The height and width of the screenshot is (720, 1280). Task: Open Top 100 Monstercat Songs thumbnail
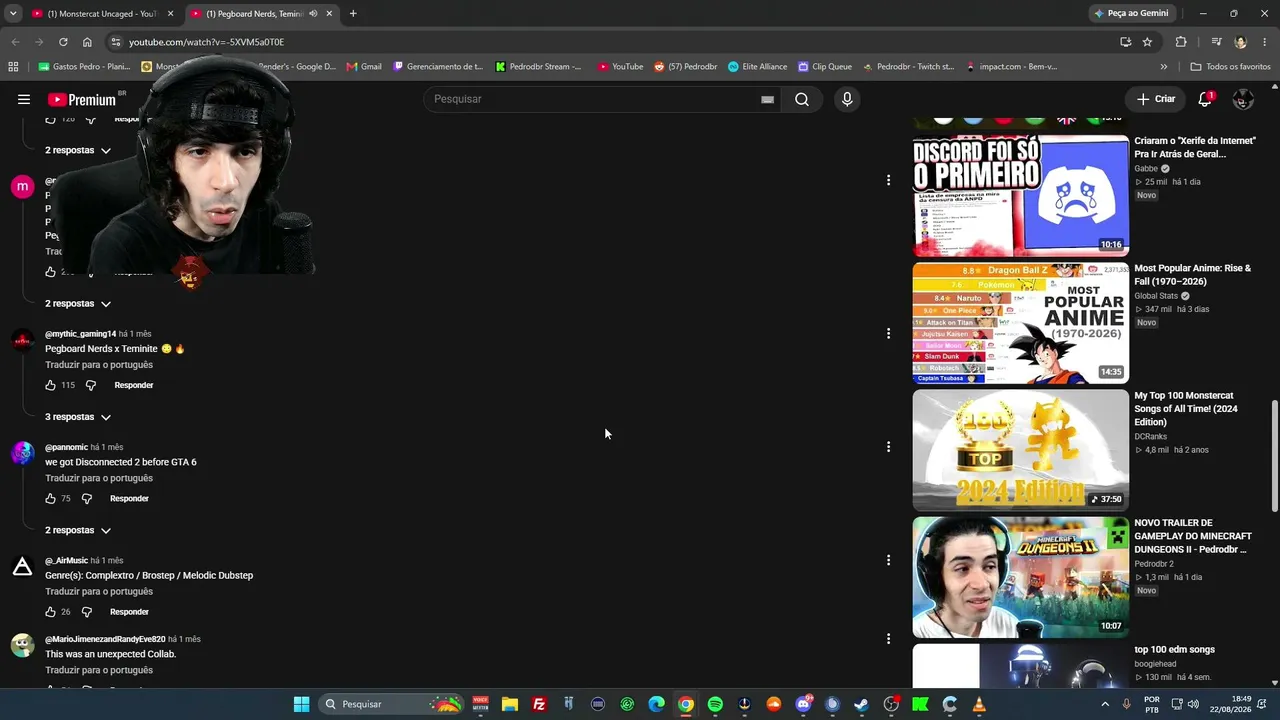[x=1021, y=450]
